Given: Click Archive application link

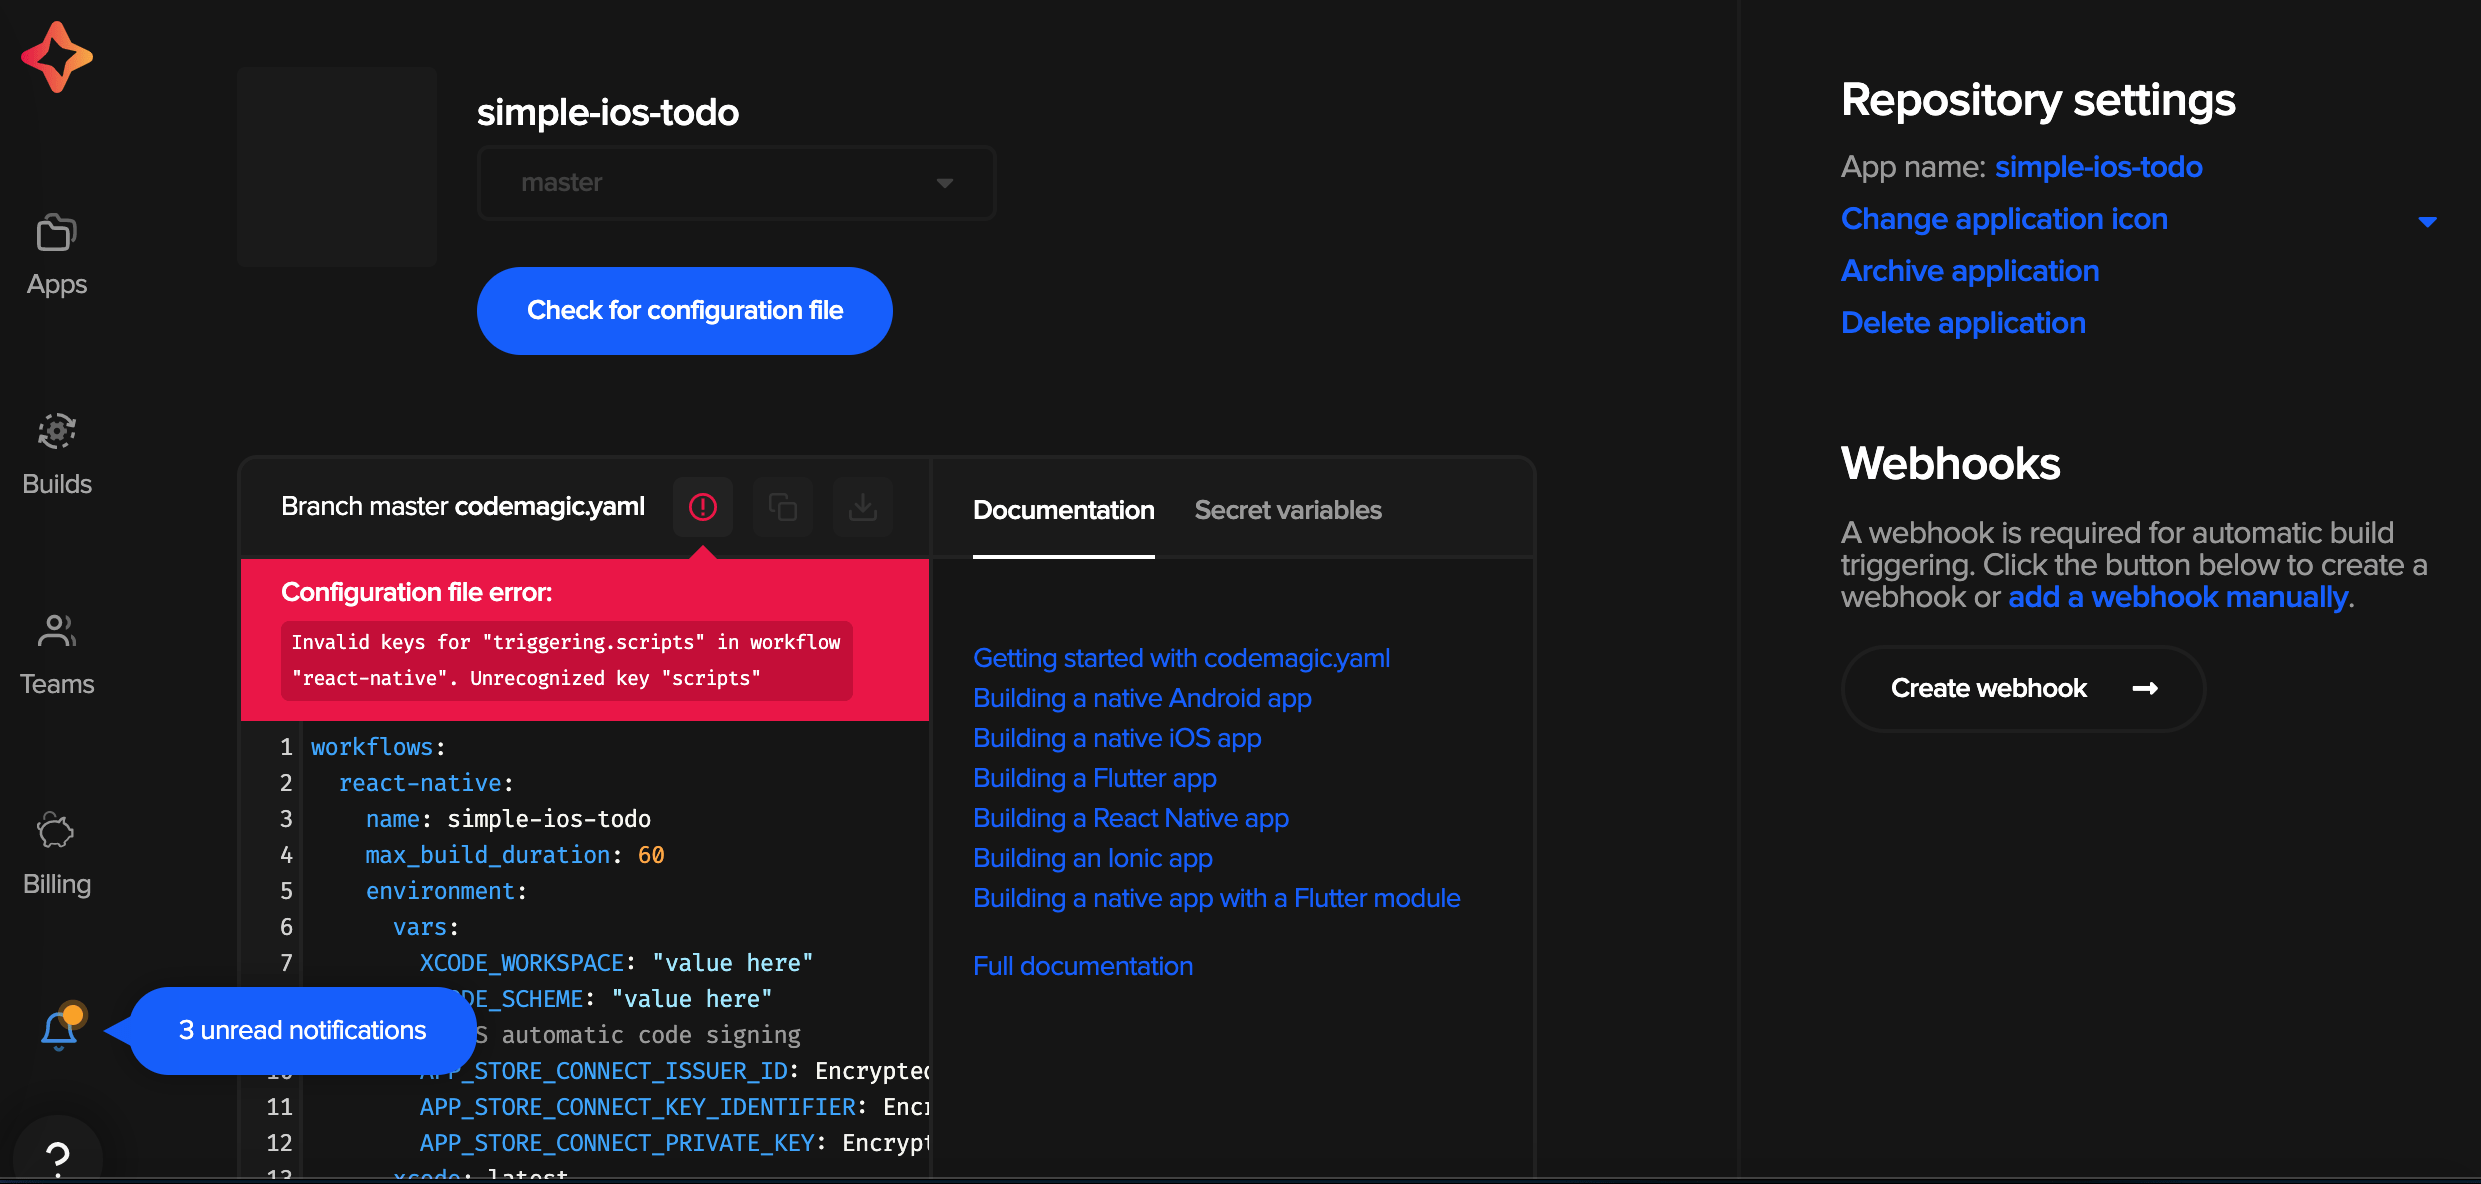Looking at the screenshot, I should tap(1970, 271).
